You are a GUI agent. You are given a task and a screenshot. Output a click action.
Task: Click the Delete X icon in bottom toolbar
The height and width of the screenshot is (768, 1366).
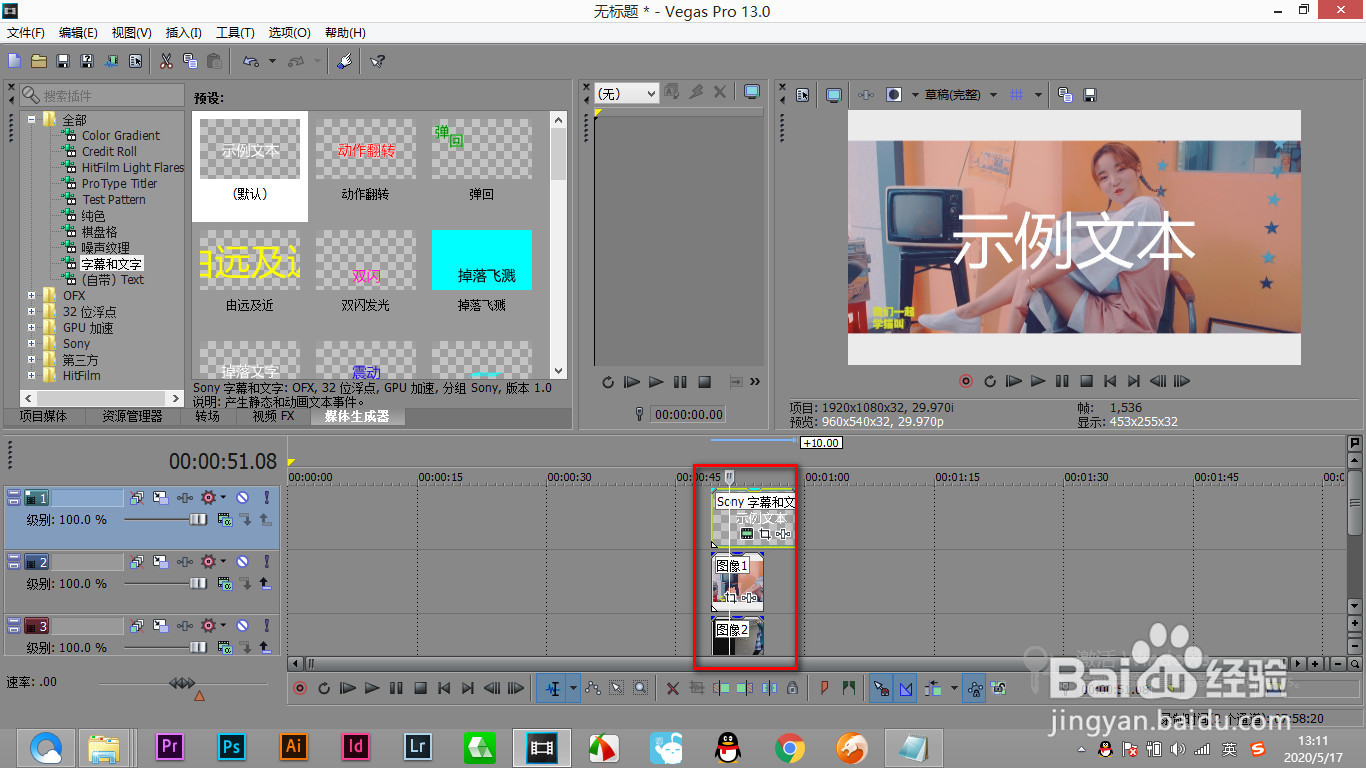point(673,688)
